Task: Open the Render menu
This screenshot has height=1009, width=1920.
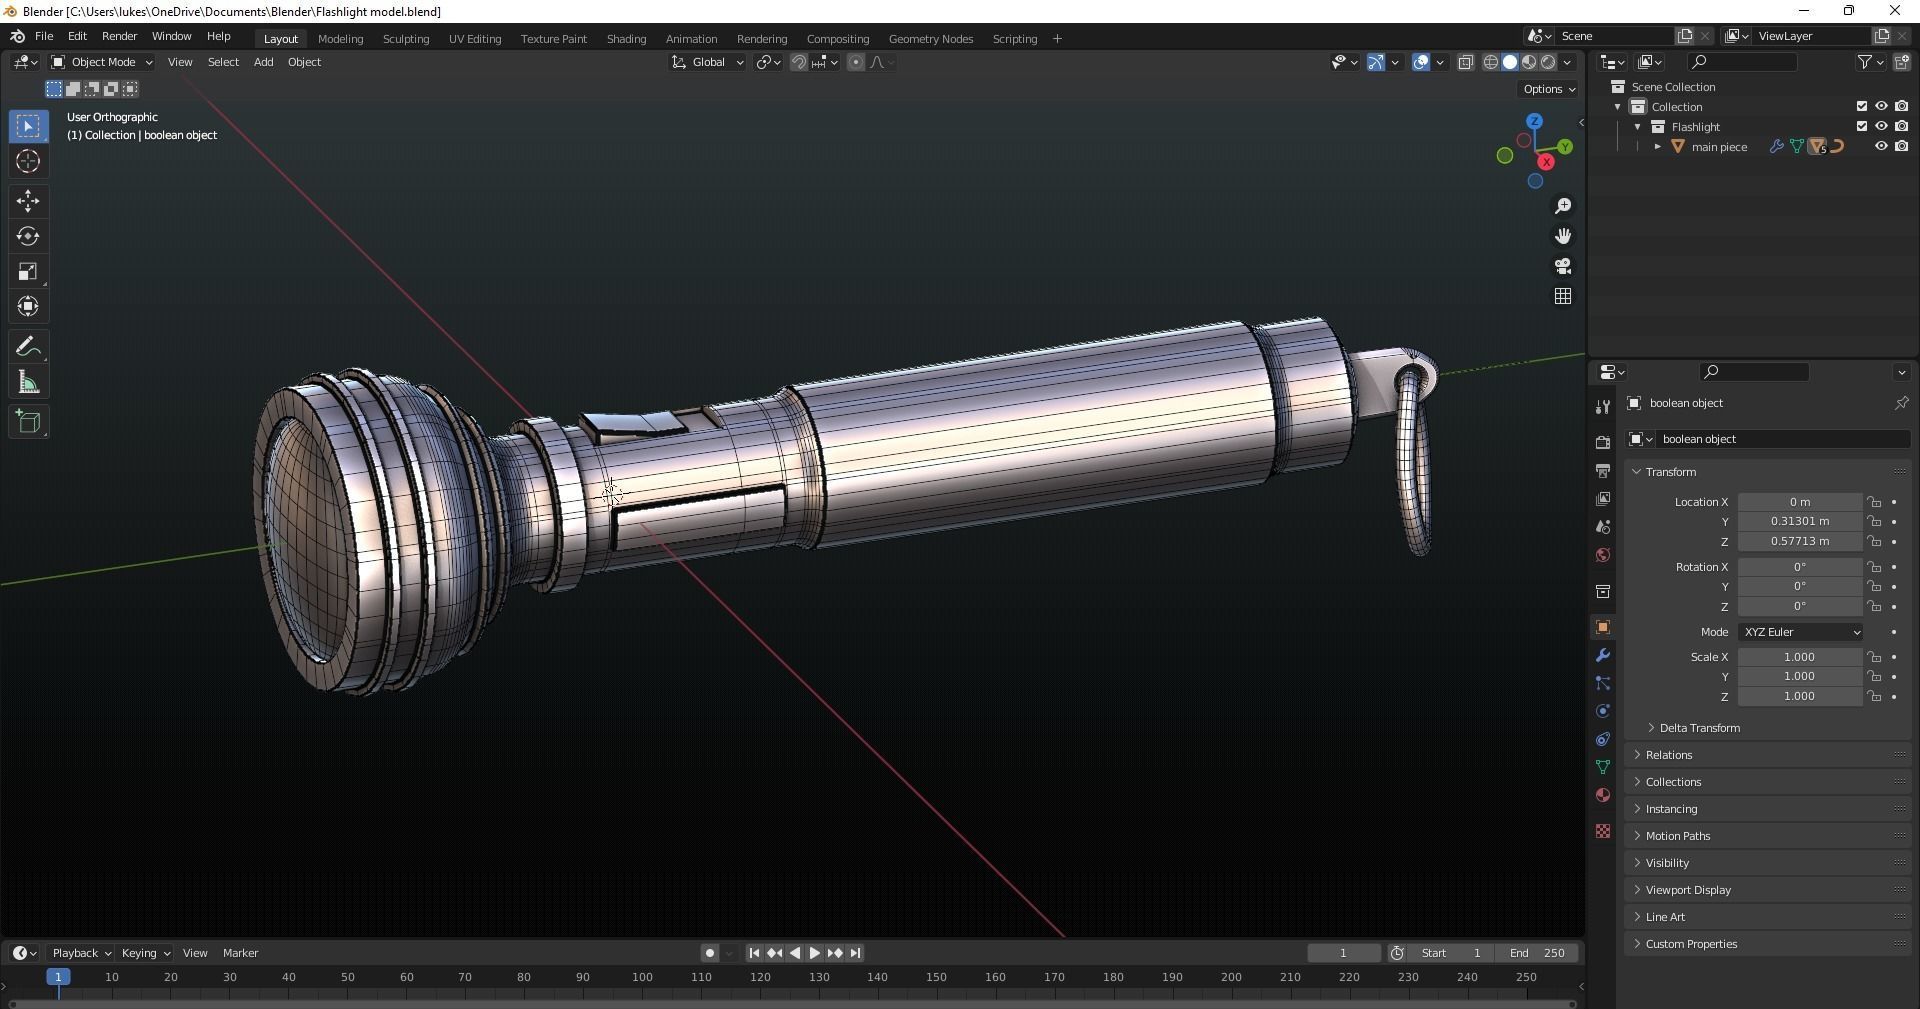Action: (x=119, y=36)
